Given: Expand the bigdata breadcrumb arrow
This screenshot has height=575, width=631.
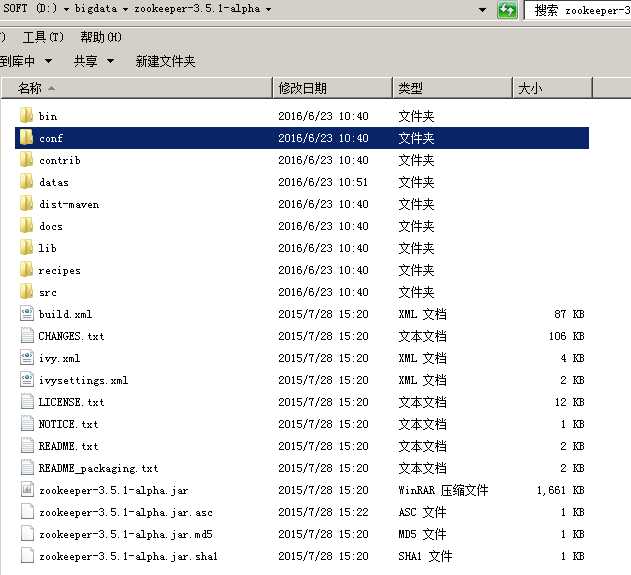Looking at the screenshot, I should point(126,9).
